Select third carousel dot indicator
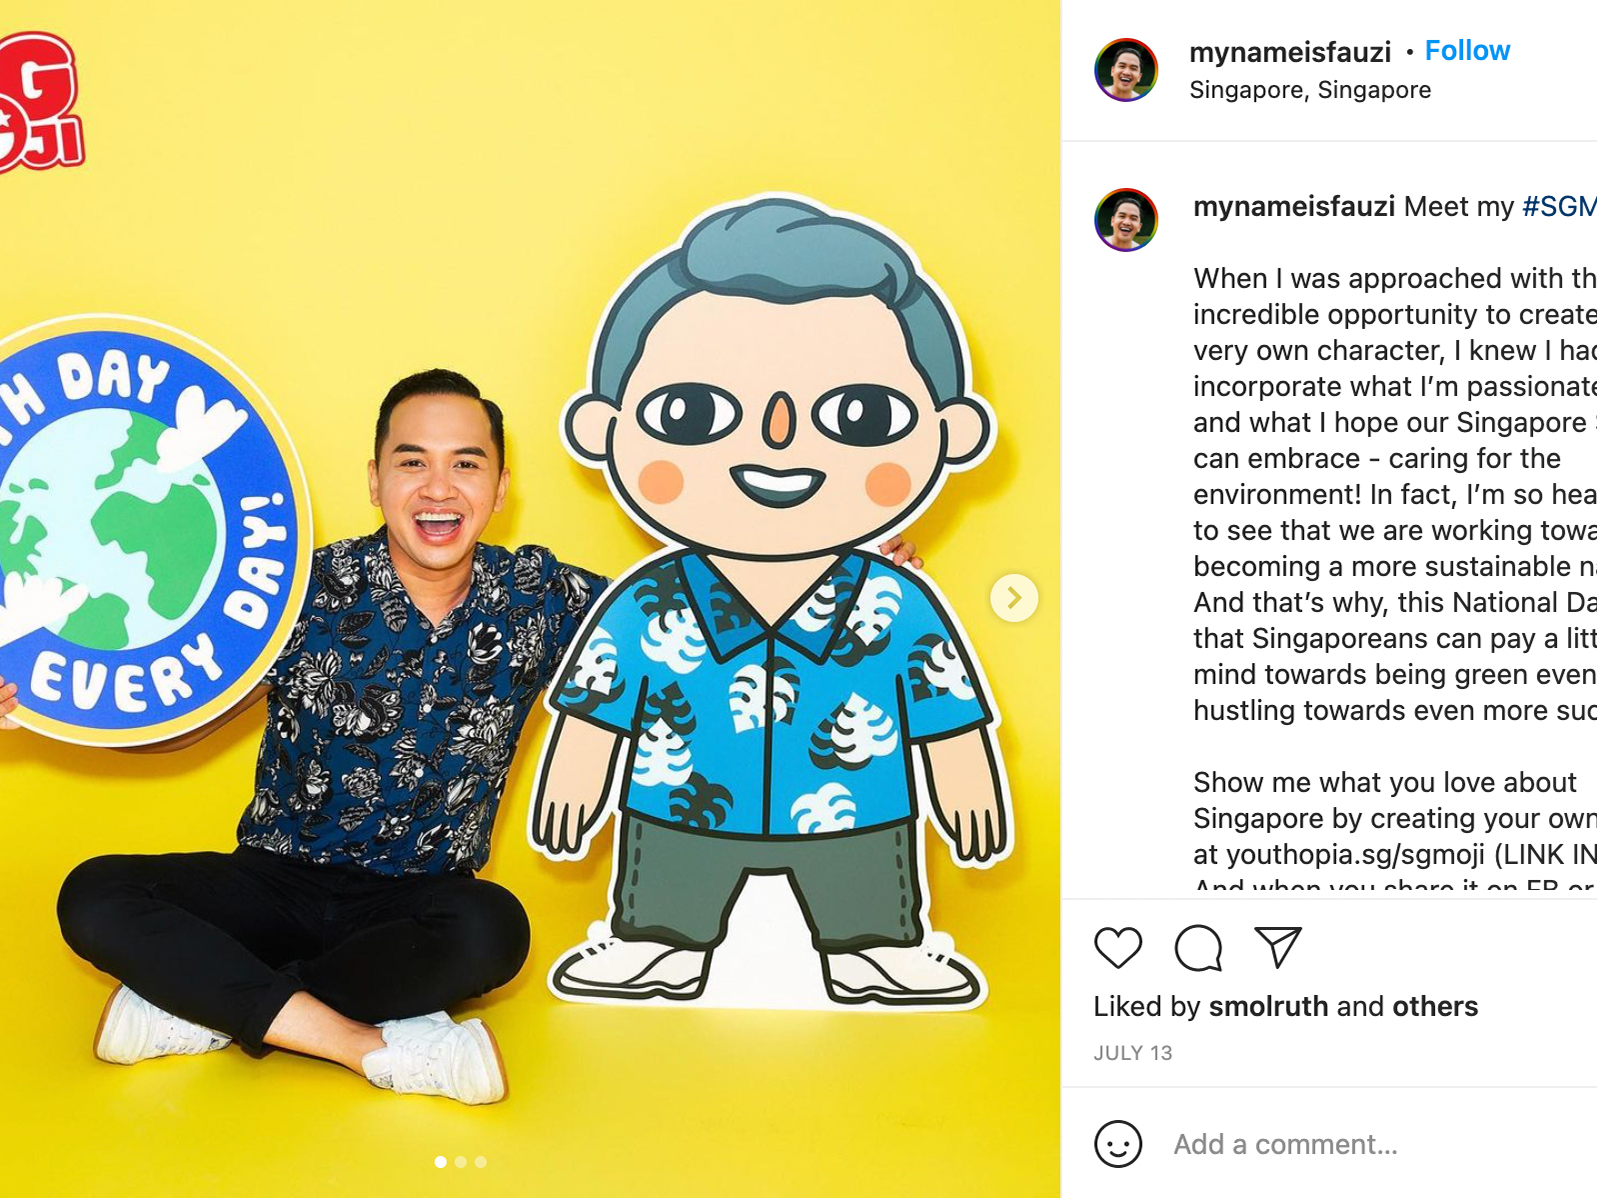The image size is (1597, 1198). pos(481,1162)
